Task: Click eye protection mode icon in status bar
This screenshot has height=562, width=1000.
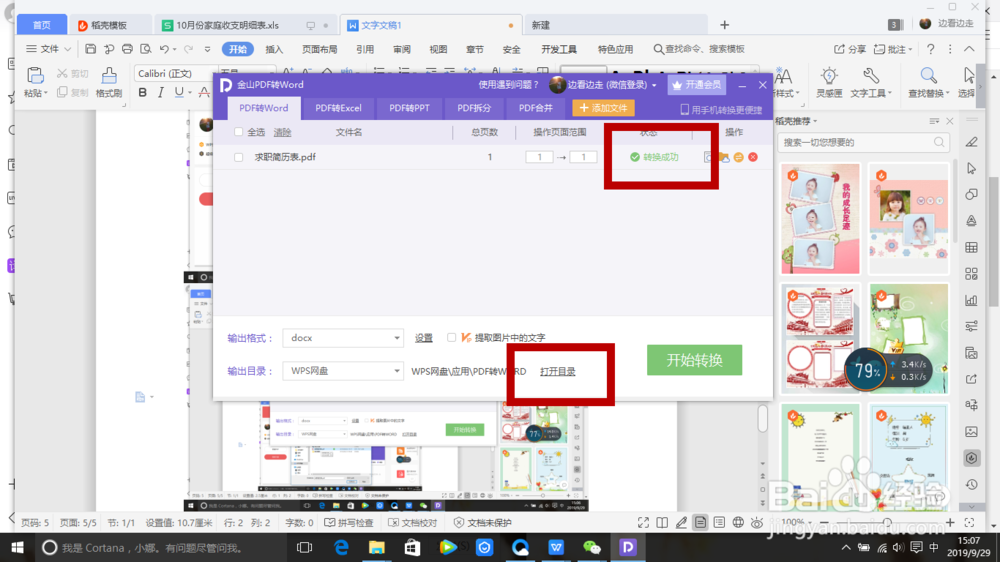Action: tap(757, 522)
